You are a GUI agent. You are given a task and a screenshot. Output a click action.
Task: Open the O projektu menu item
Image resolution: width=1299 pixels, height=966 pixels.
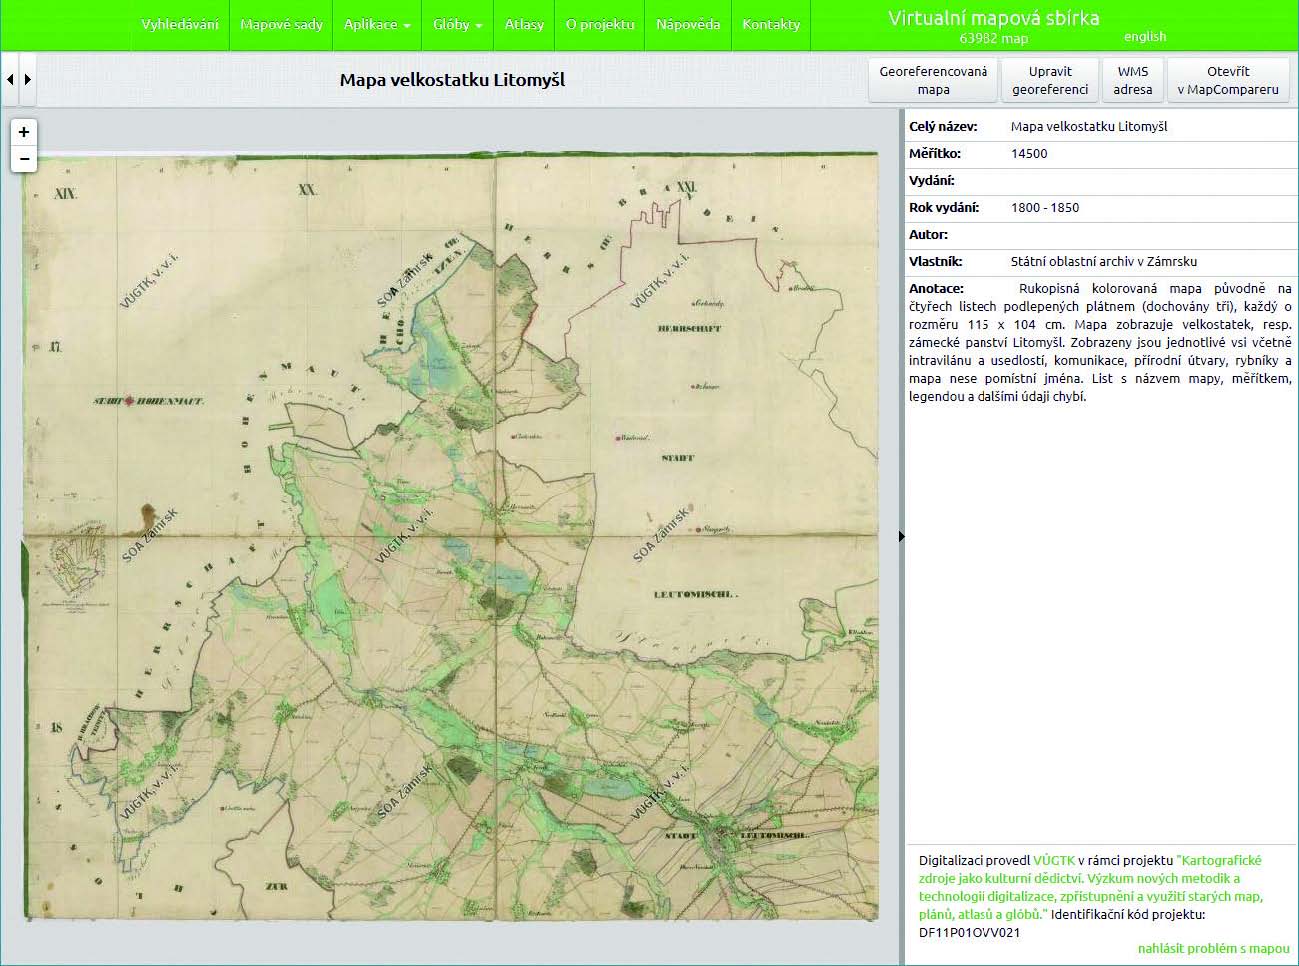600,24
